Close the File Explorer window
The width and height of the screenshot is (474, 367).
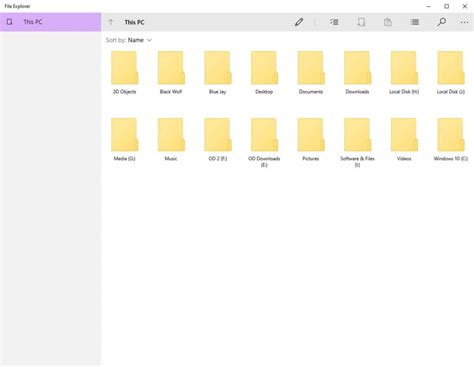[x=465, y=6]
